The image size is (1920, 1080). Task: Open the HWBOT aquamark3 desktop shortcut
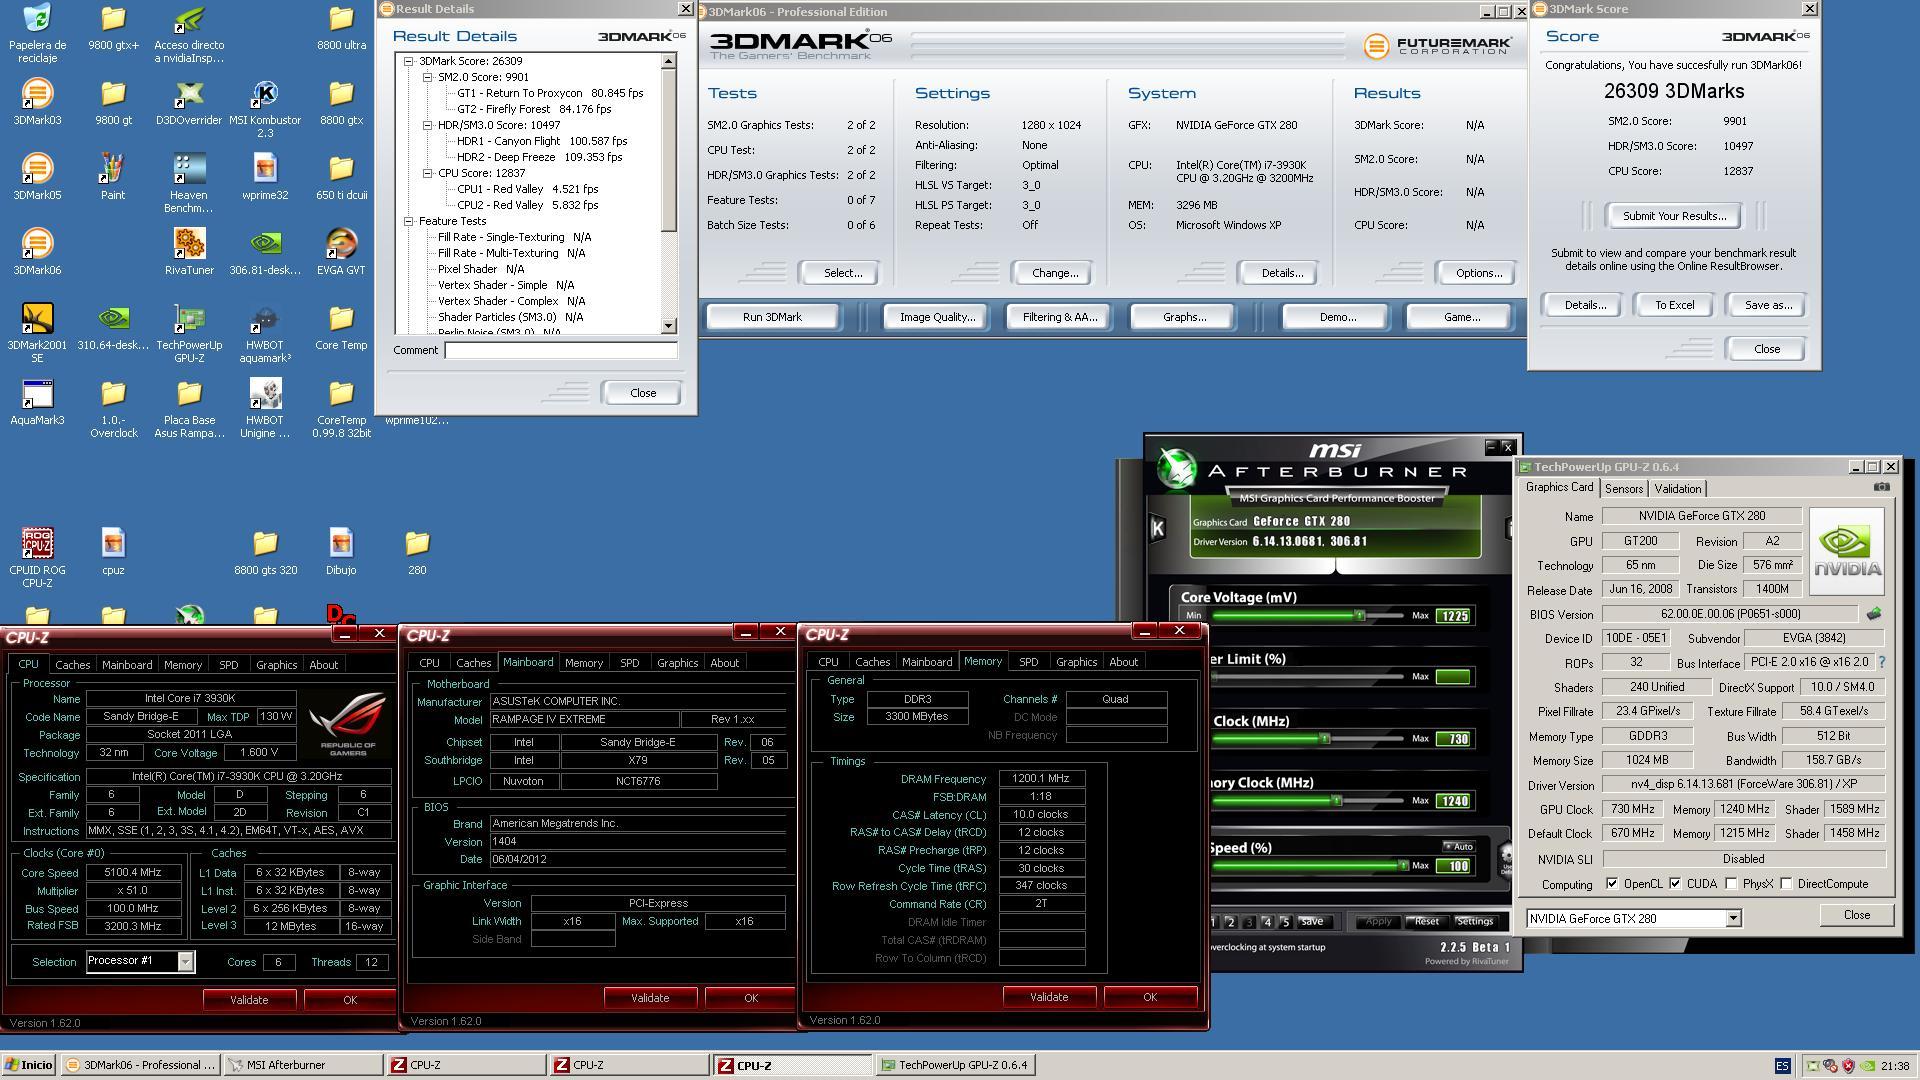click(x=265, y=334)
